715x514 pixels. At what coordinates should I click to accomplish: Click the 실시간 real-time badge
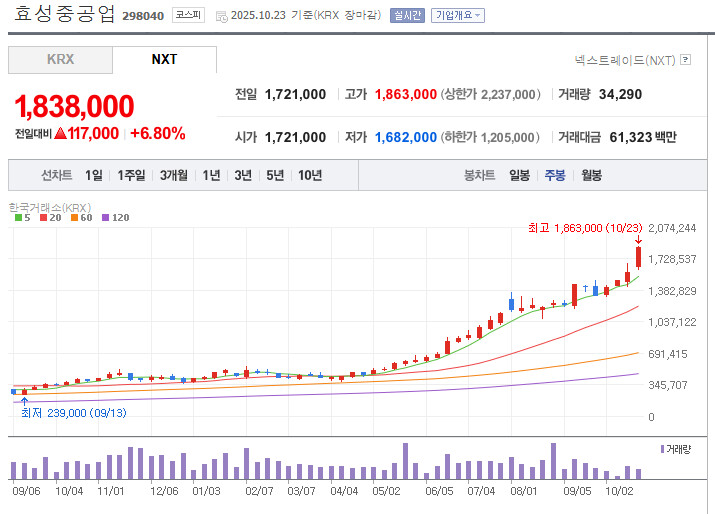[407, 16]
